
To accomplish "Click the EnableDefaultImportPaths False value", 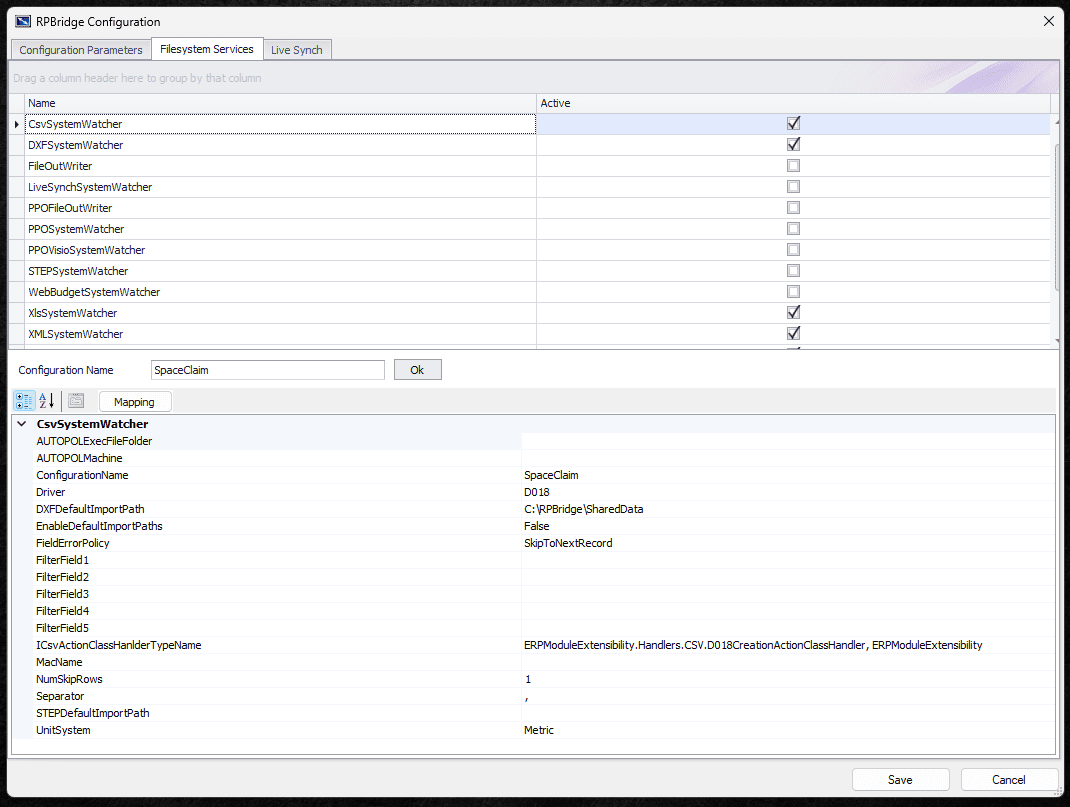I will click(786, 526).
